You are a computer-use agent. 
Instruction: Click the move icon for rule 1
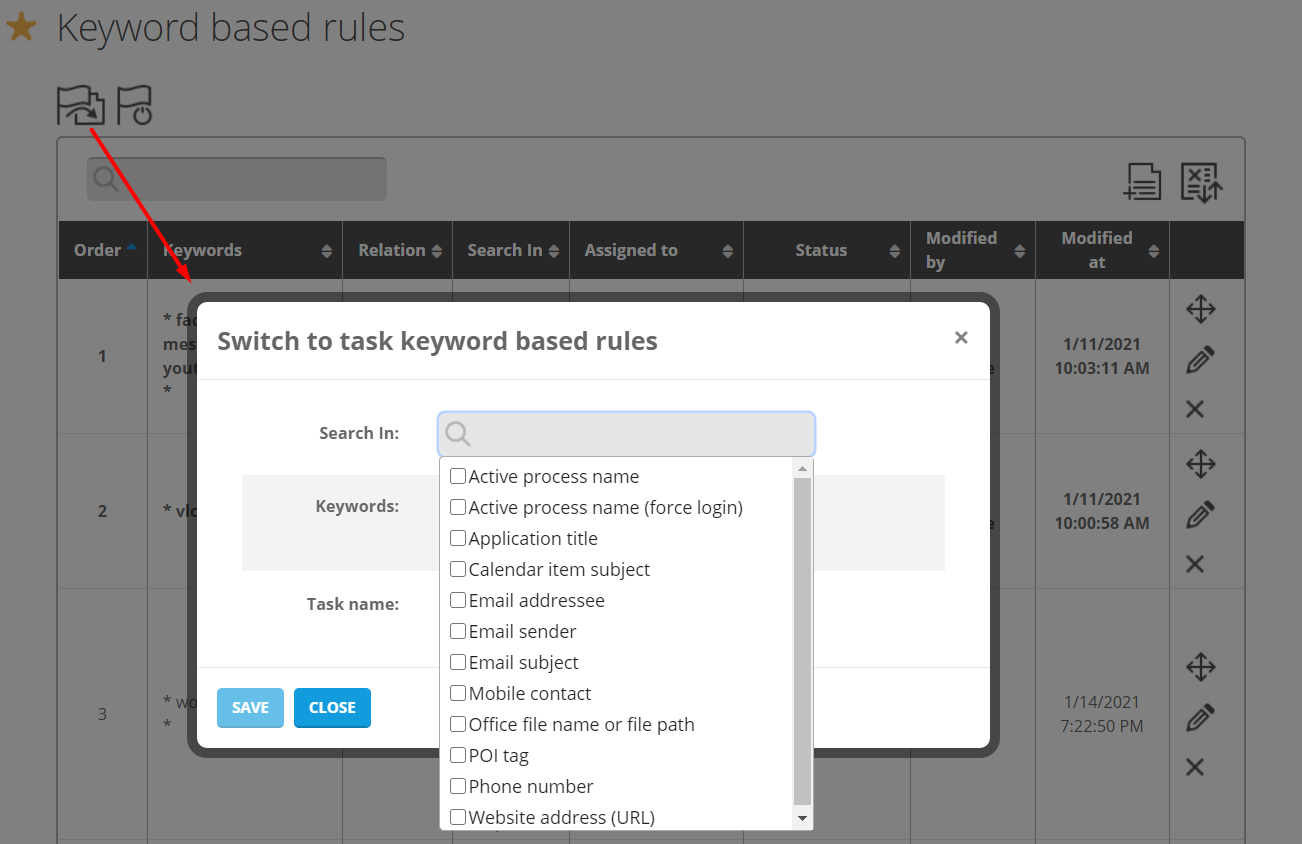pyautogui.click(x=1200, y=309)
